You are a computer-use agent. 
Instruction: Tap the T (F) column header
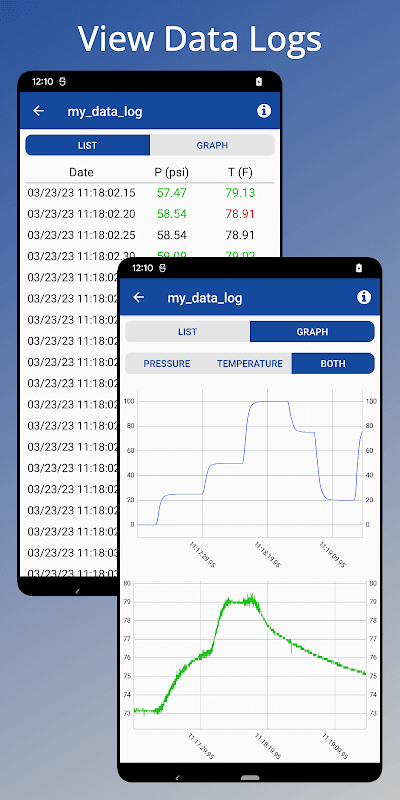coord(240,172)
